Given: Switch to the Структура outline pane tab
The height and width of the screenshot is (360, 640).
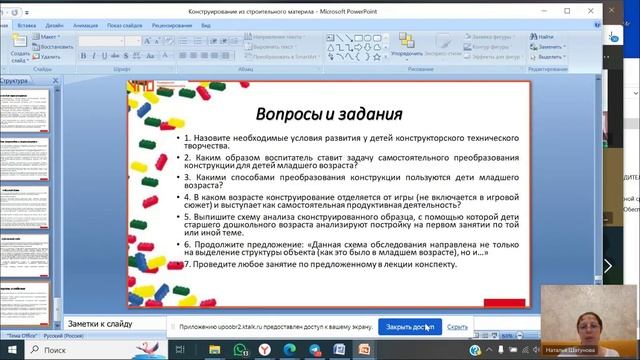Looking at the screenshot, I should coord(14,81).
